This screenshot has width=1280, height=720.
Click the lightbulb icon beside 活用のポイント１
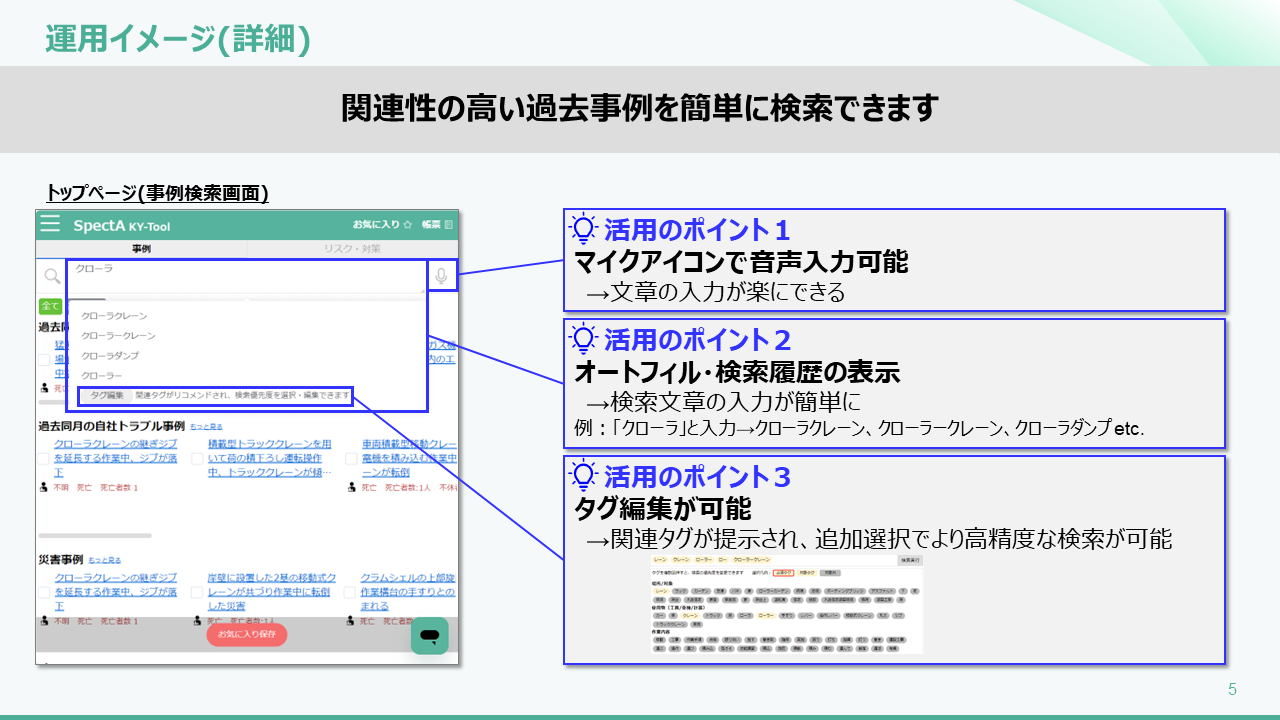(582, 230)
